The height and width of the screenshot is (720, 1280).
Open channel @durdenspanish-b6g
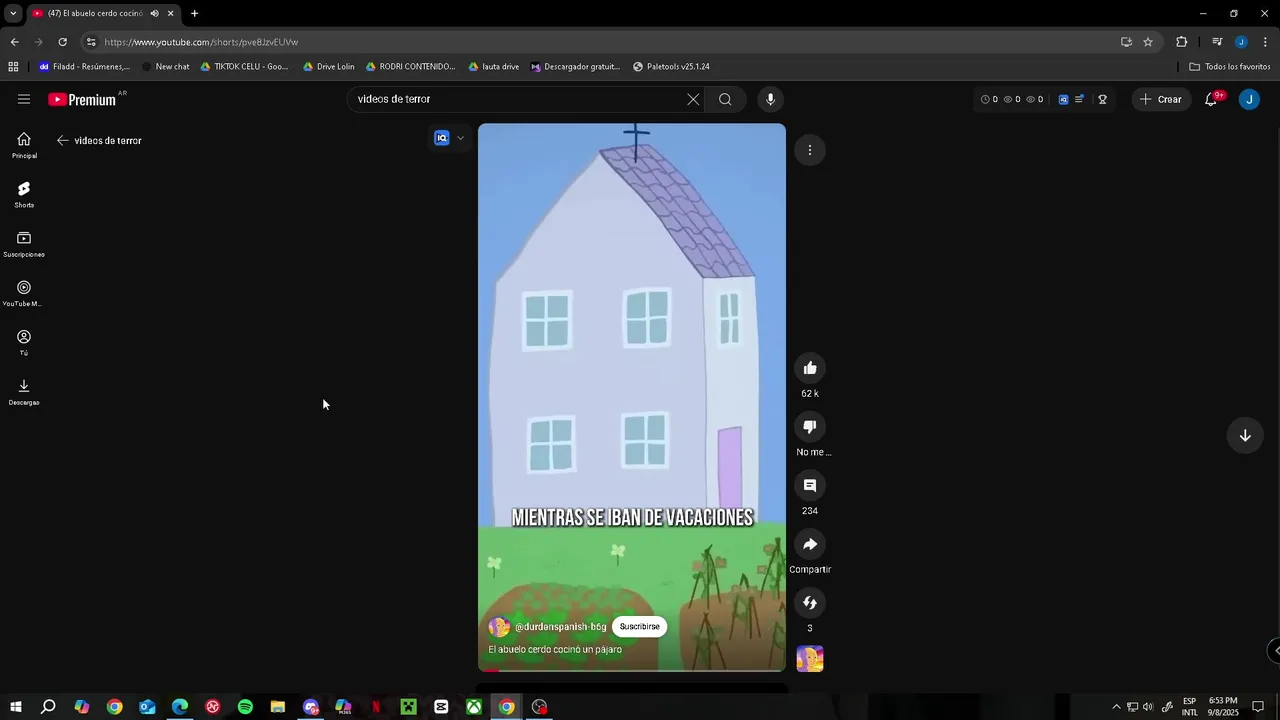click(560, 627)
